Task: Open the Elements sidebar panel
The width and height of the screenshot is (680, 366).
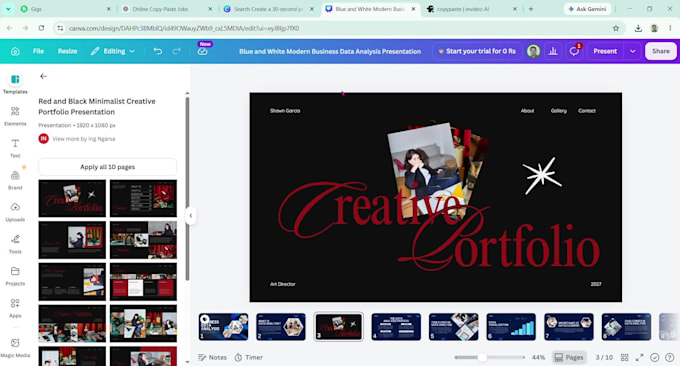Action: [15, 116]
